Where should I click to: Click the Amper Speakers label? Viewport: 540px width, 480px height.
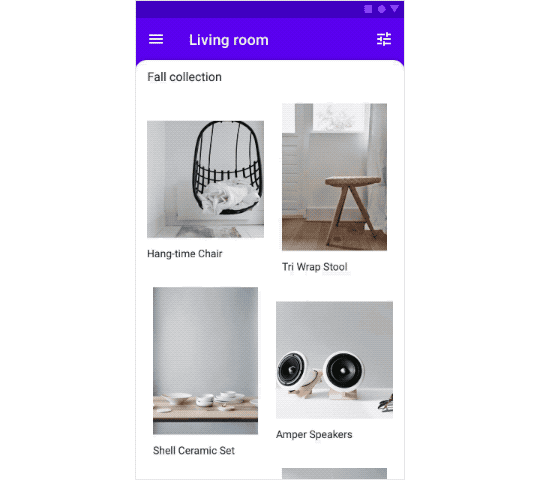(314, 435)
